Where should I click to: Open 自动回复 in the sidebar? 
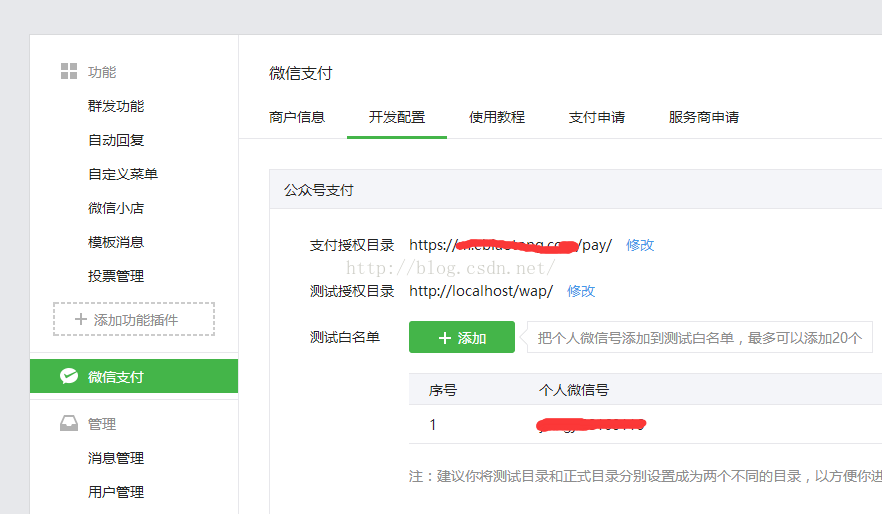[x=116, y=140]
